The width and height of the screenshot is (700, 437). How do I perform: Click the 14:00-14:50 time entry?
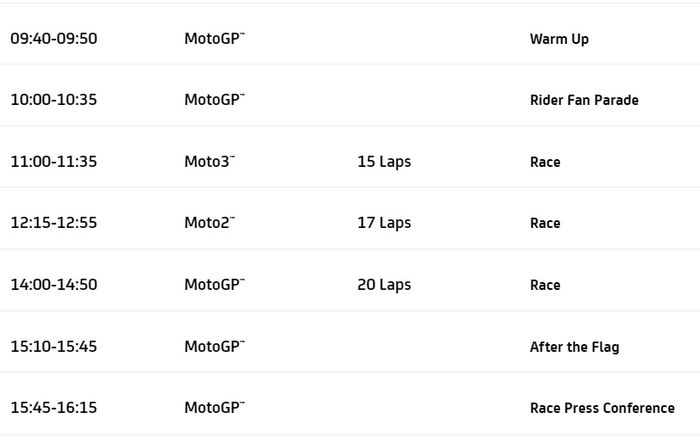tap(54, 285)
